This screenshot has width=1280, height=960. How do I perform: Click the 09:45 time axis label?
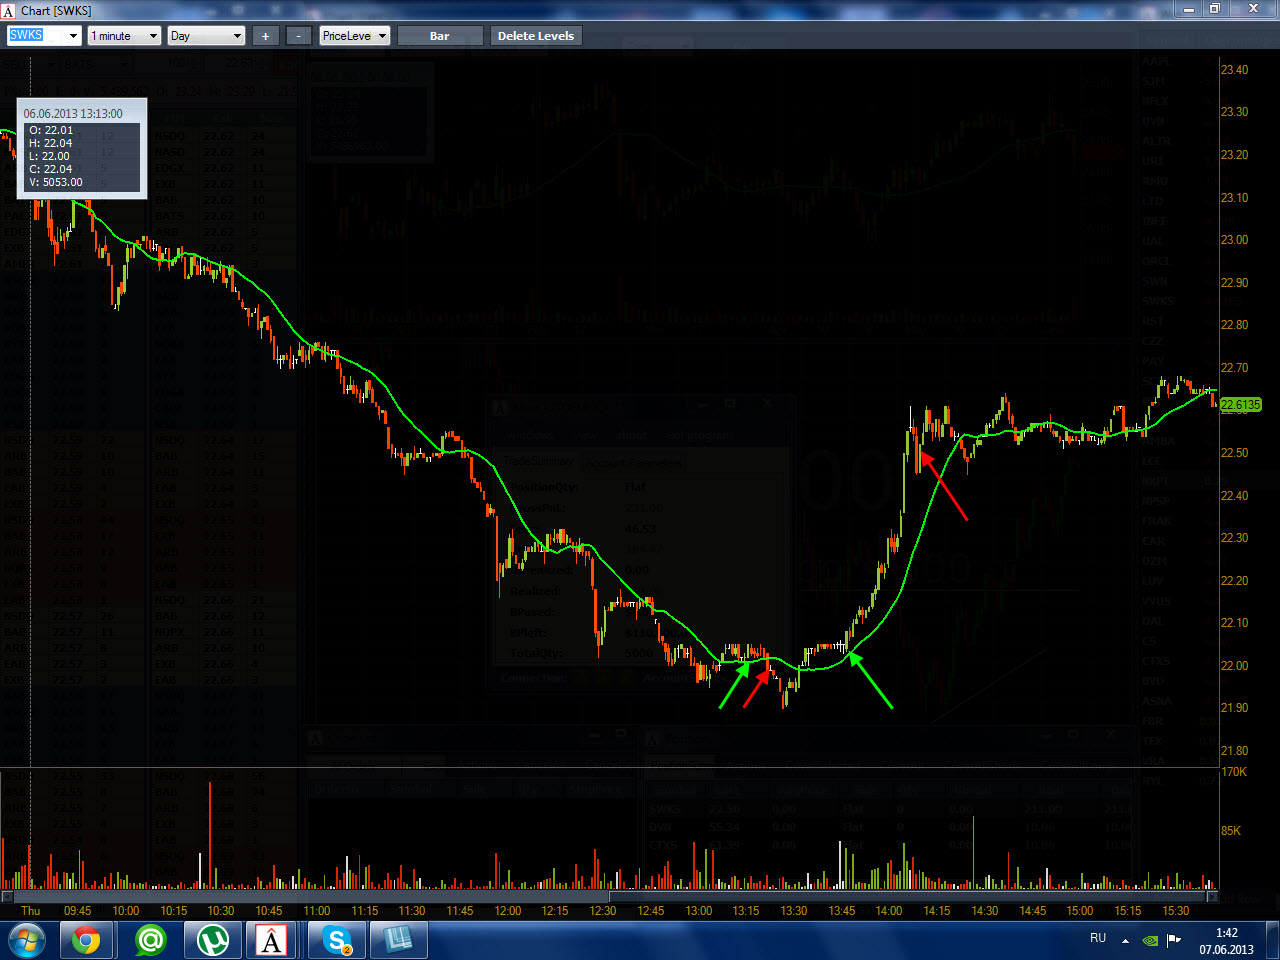point(77,911)
